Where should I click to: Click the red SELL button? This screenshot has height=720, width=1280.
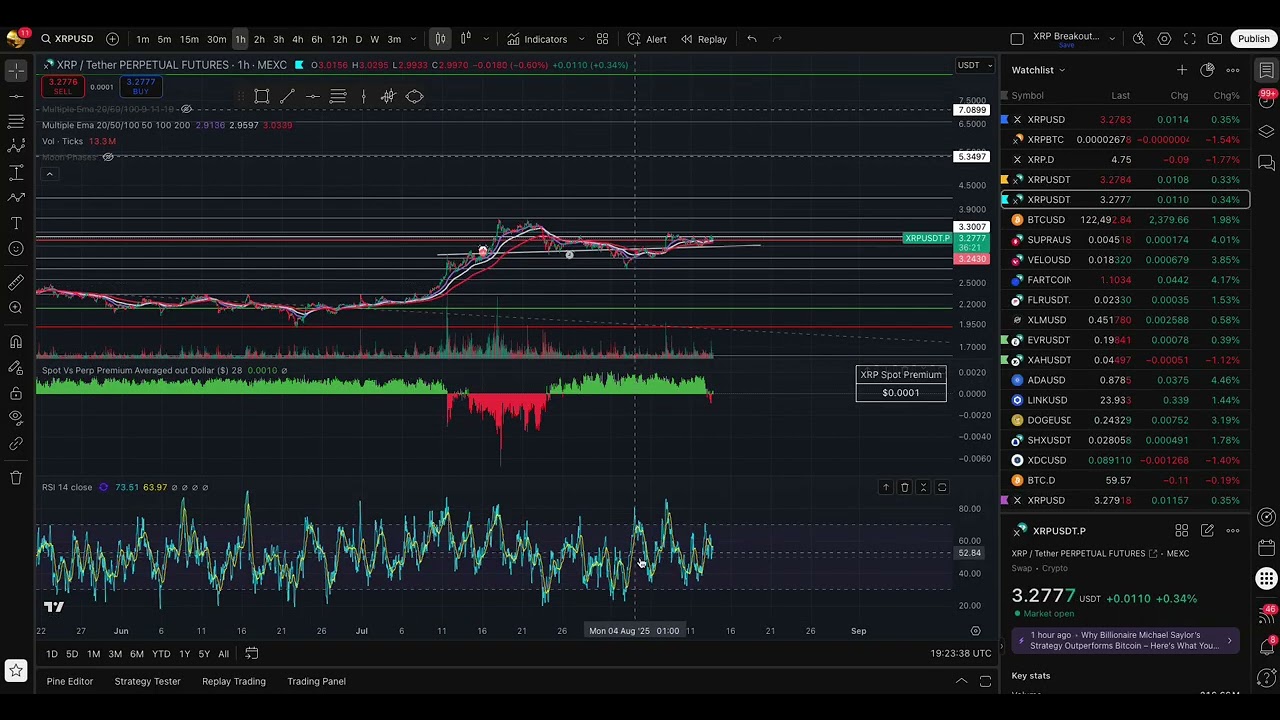[63, 87]
